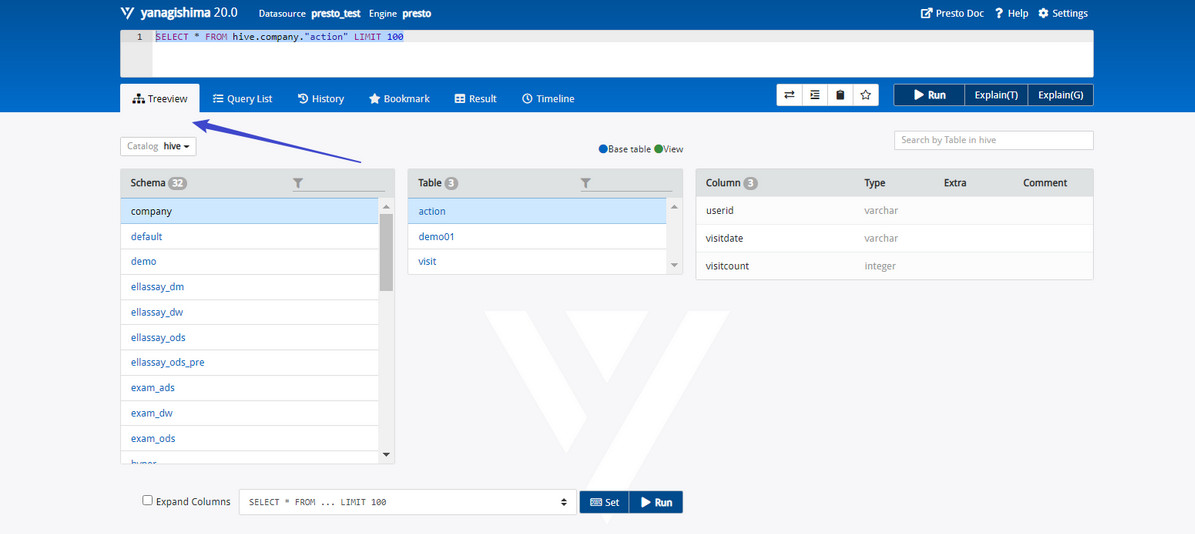Image resolution: width=1195 pixels, height=534 pixels.
Task: Select the exam_dw schema
Action: click(249, 414)
